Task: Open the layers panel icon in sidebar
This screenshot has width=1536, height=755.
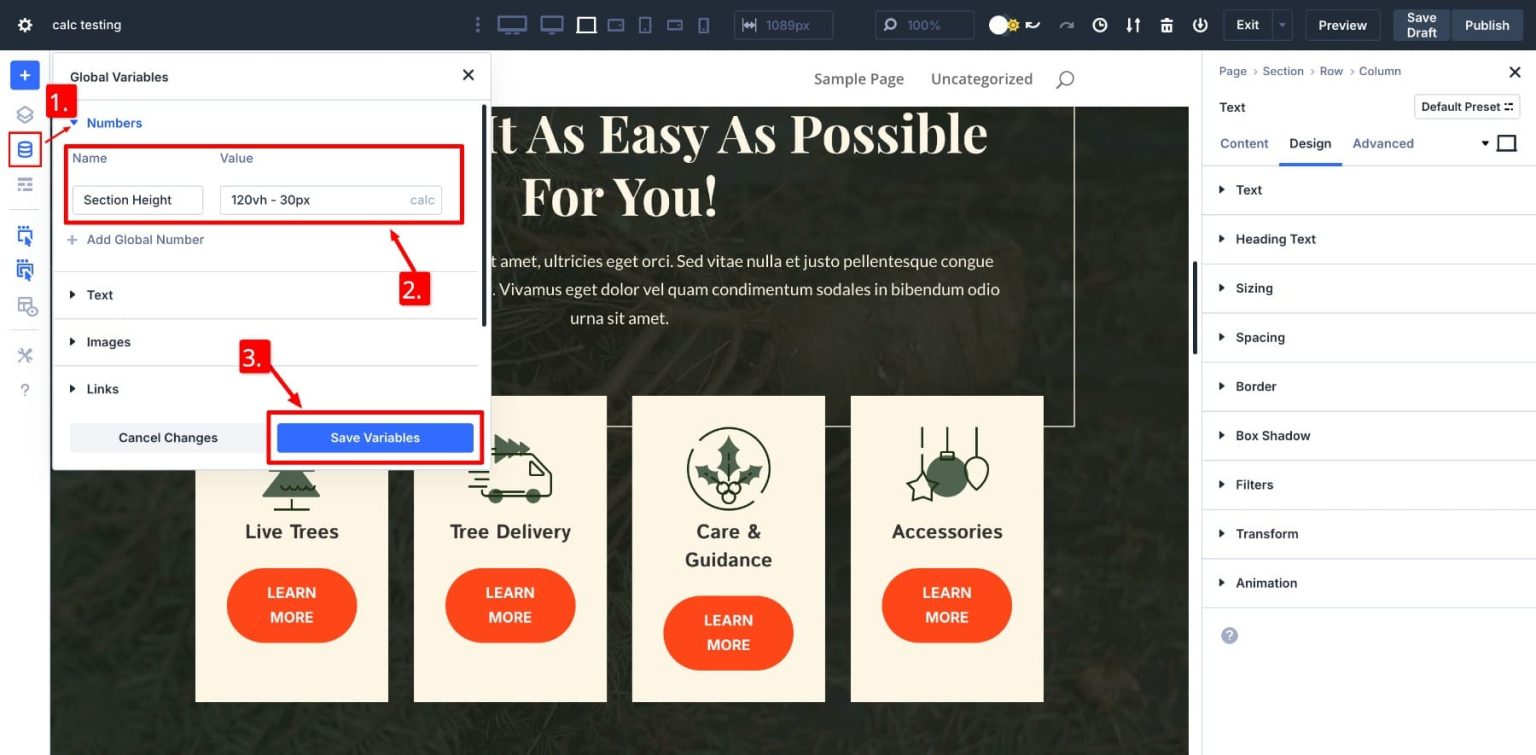Action: (24, 114)
